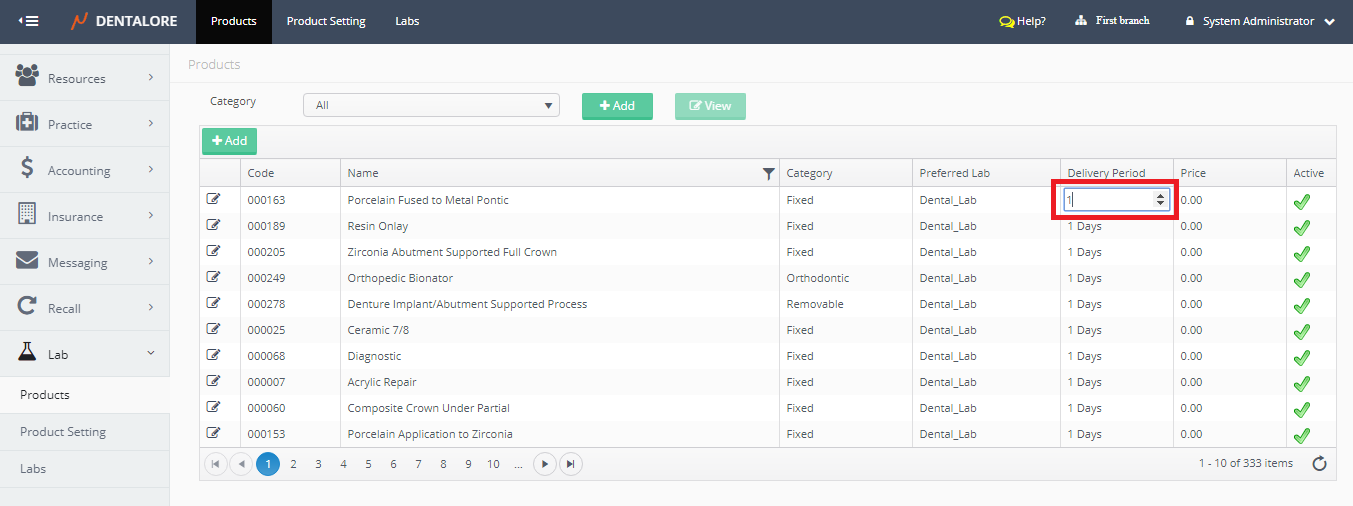This screenshot has width=1353, height=506.
Task: Open the Category dropdown showing All
Action: [x=431, y=105]
